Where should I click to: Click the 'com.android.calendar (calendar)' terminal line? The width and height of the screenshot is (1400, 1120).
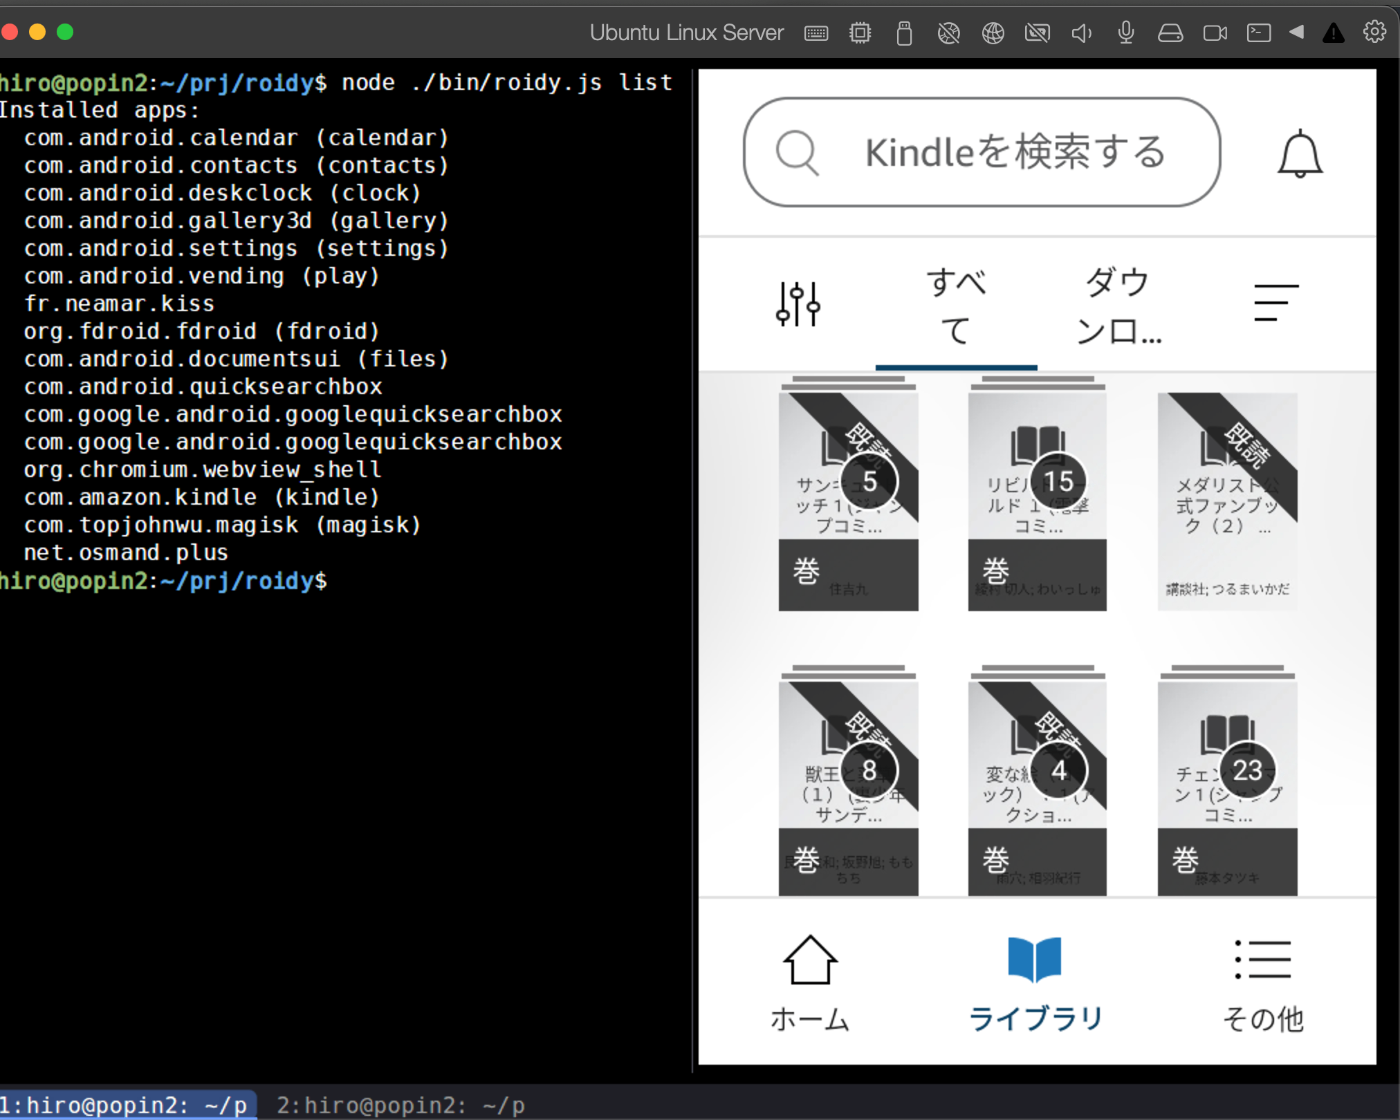(236, 138)
